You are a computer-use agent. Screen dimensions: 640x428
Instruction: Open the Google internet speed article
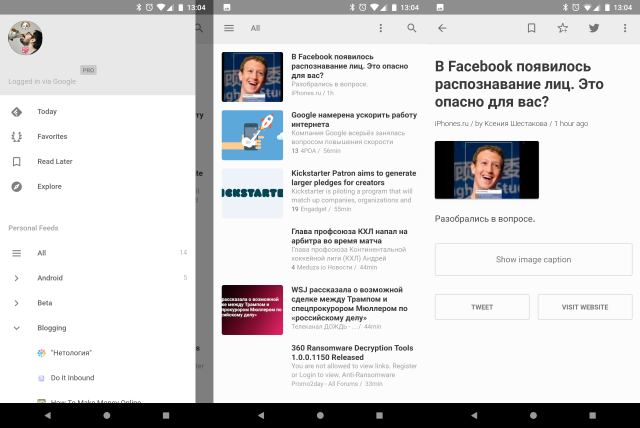[x=320, y=135]
